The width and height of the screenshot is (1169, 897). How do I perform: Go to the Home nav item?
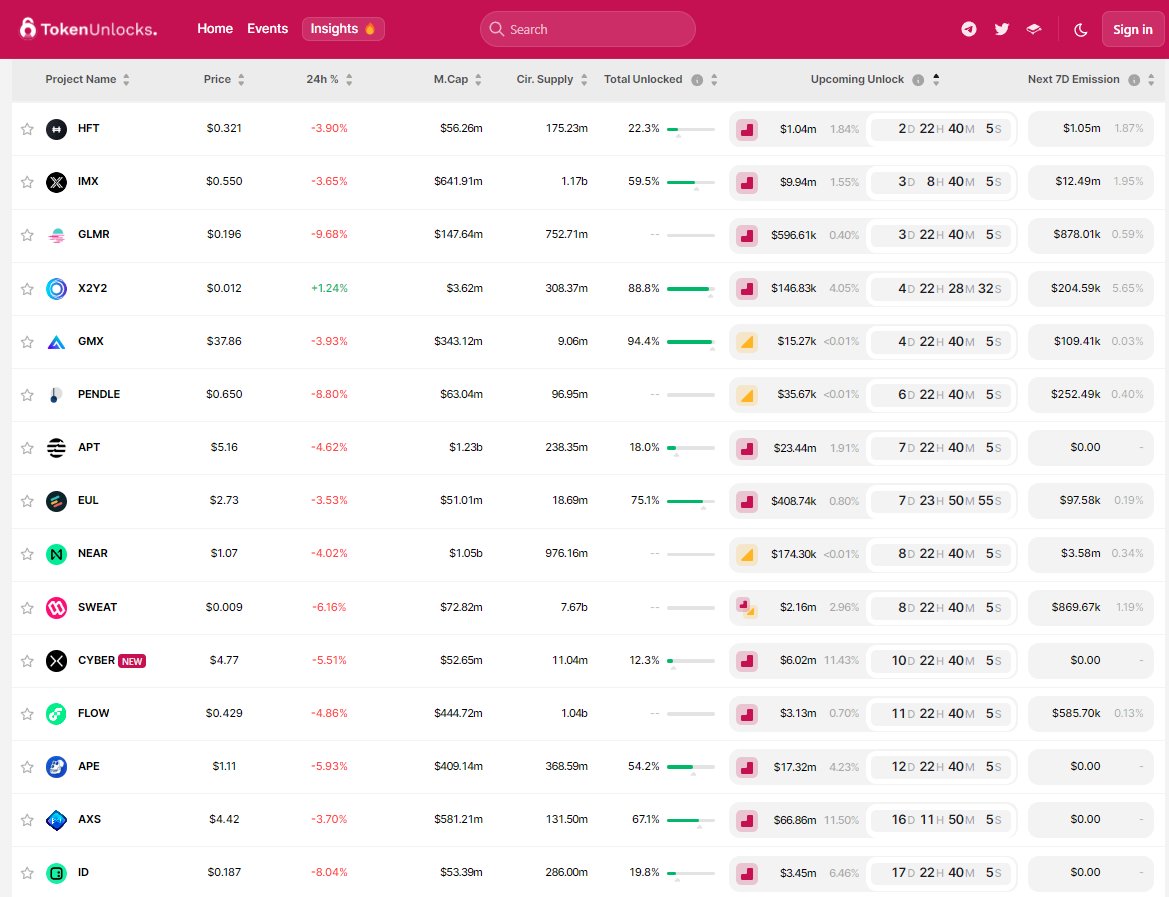point(215,28)
